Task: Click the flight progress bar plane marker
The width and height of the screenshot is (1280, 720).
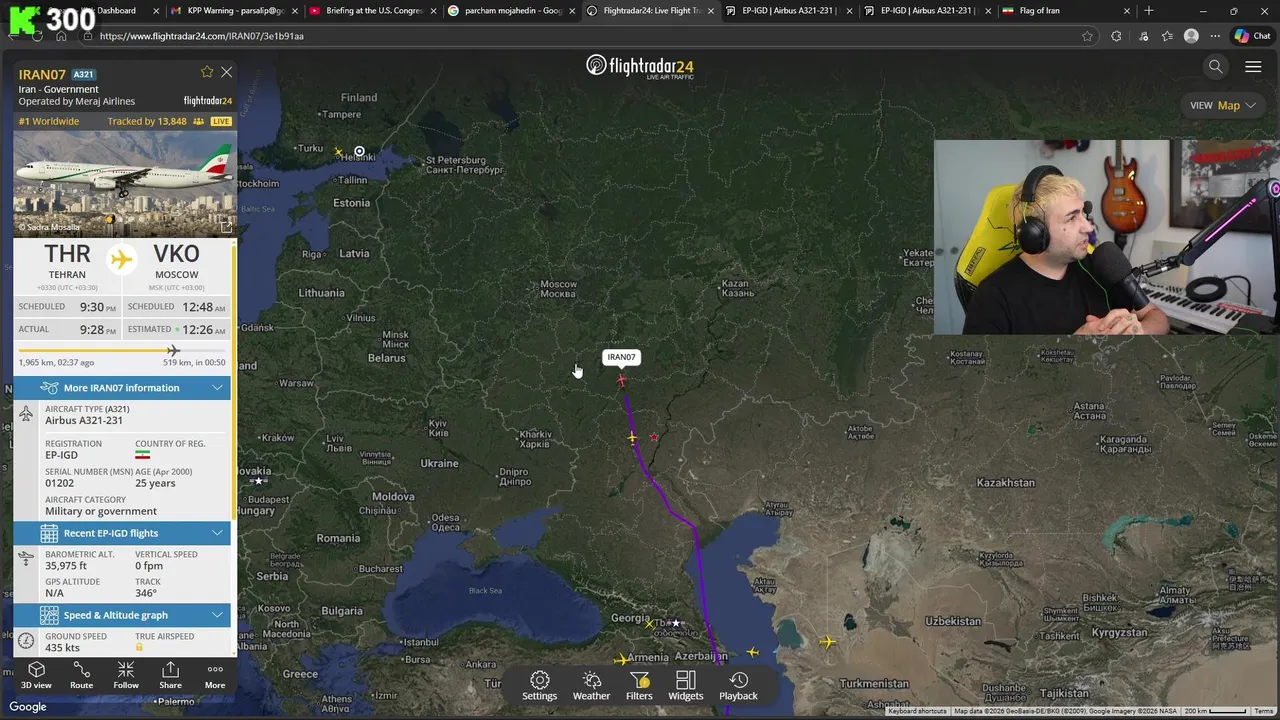Action: point(173,350)
